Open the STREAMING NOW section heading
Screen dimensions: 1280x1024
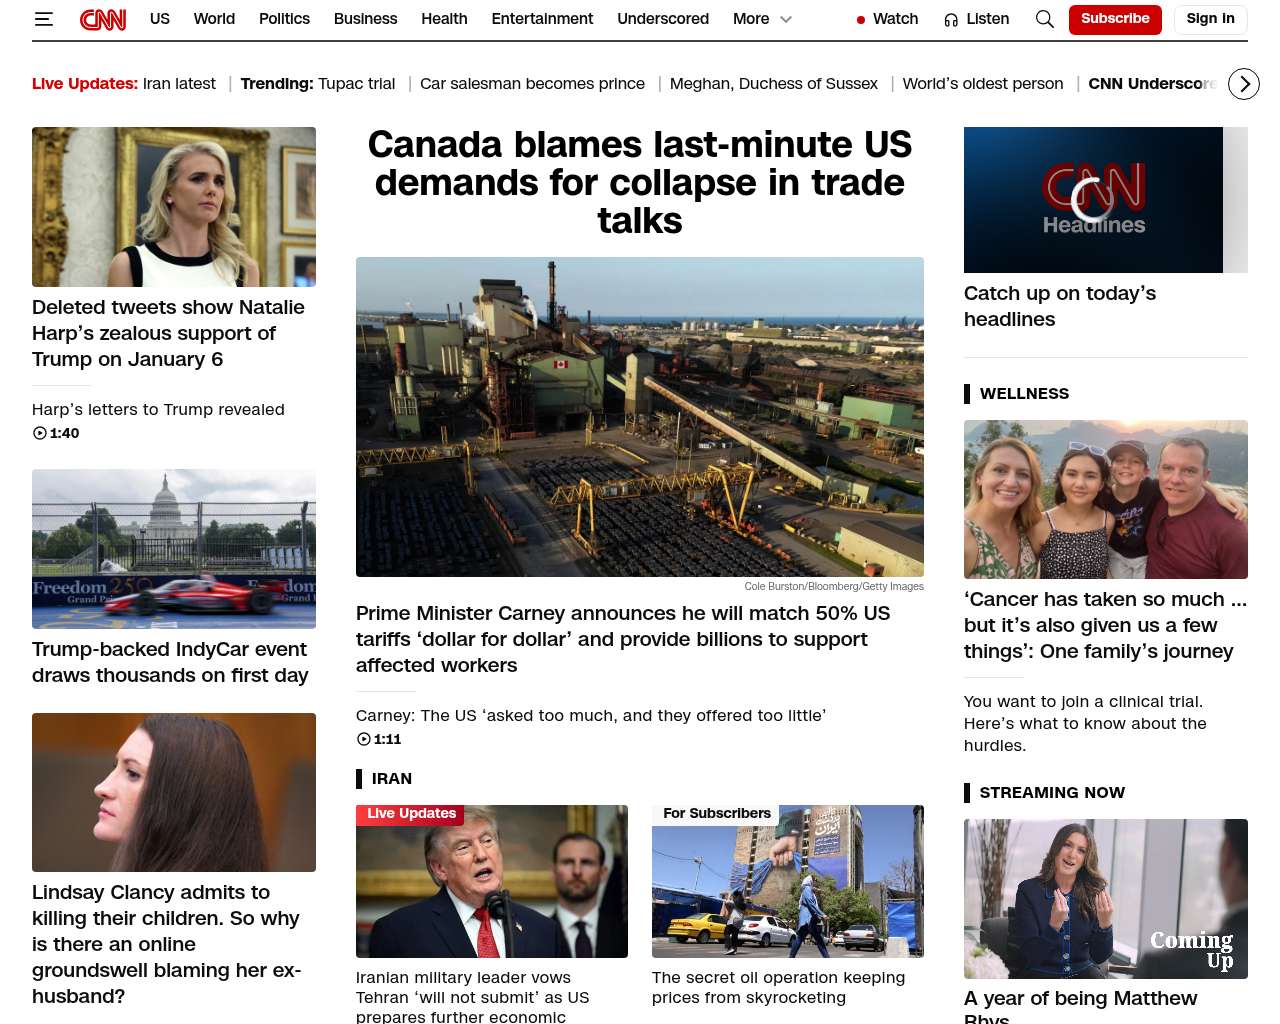tap(1052, 793)
